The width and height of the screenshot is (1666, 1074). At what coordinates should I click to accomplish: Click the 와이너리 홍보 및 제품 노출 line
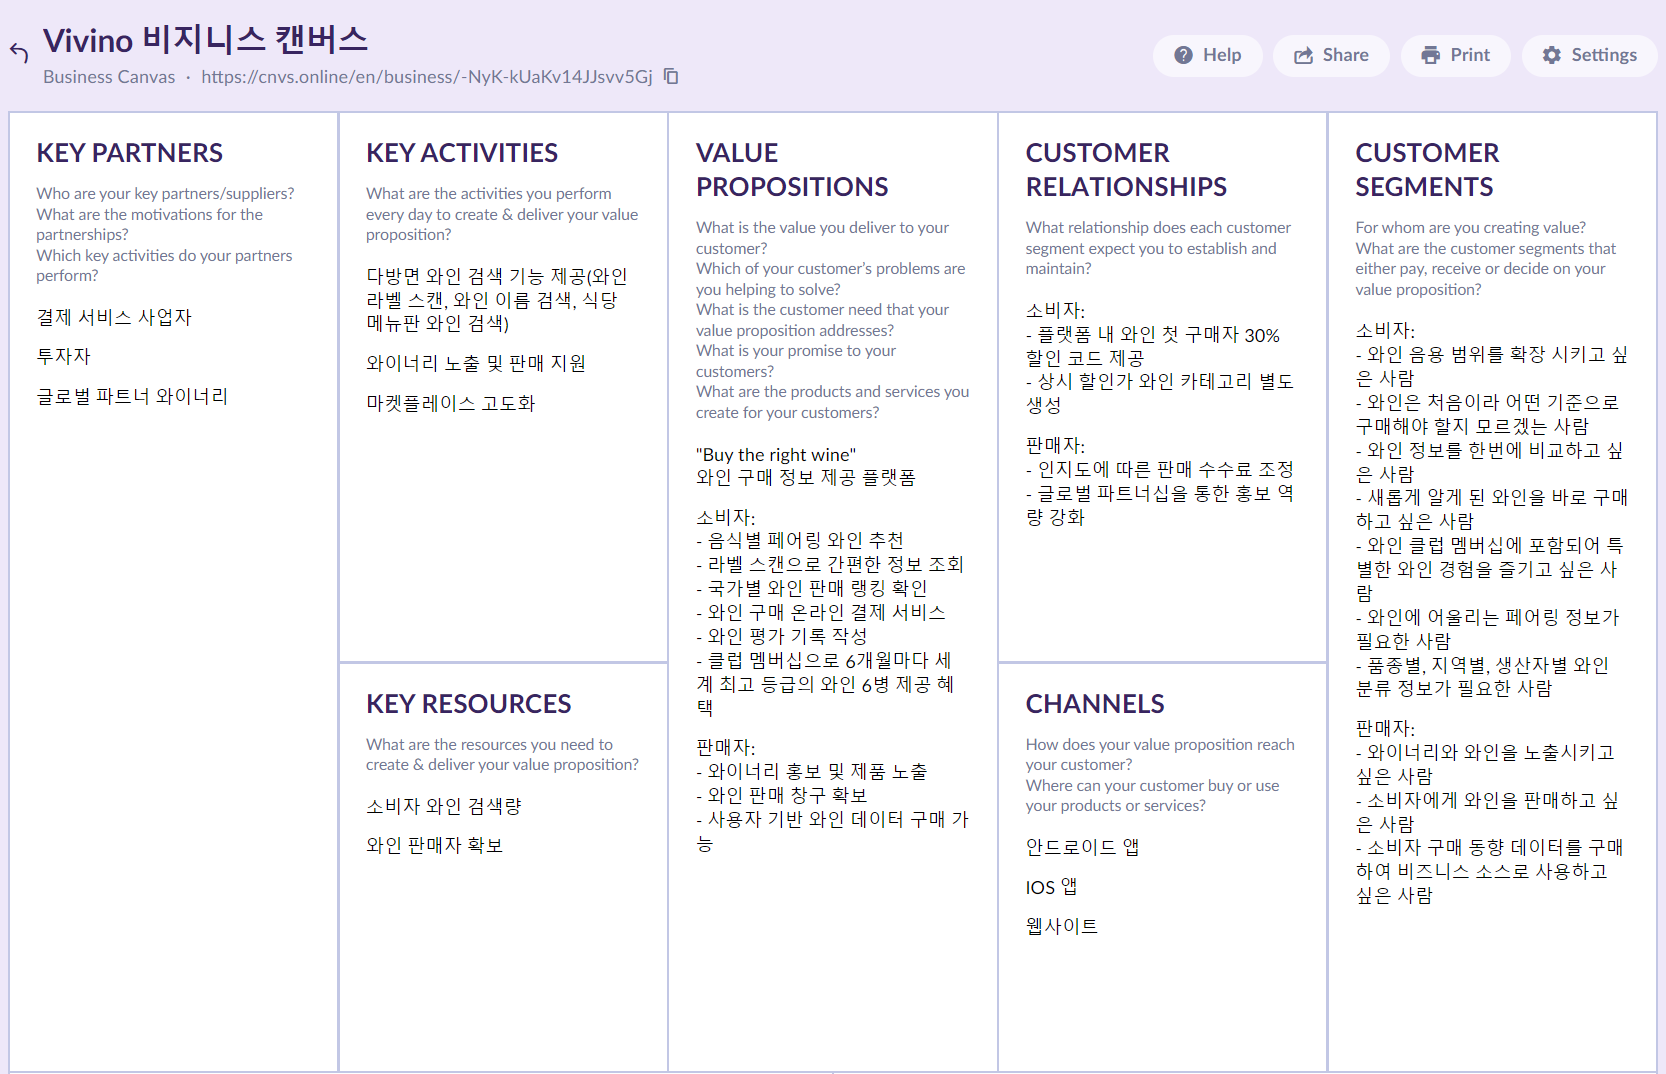(812, 771)
